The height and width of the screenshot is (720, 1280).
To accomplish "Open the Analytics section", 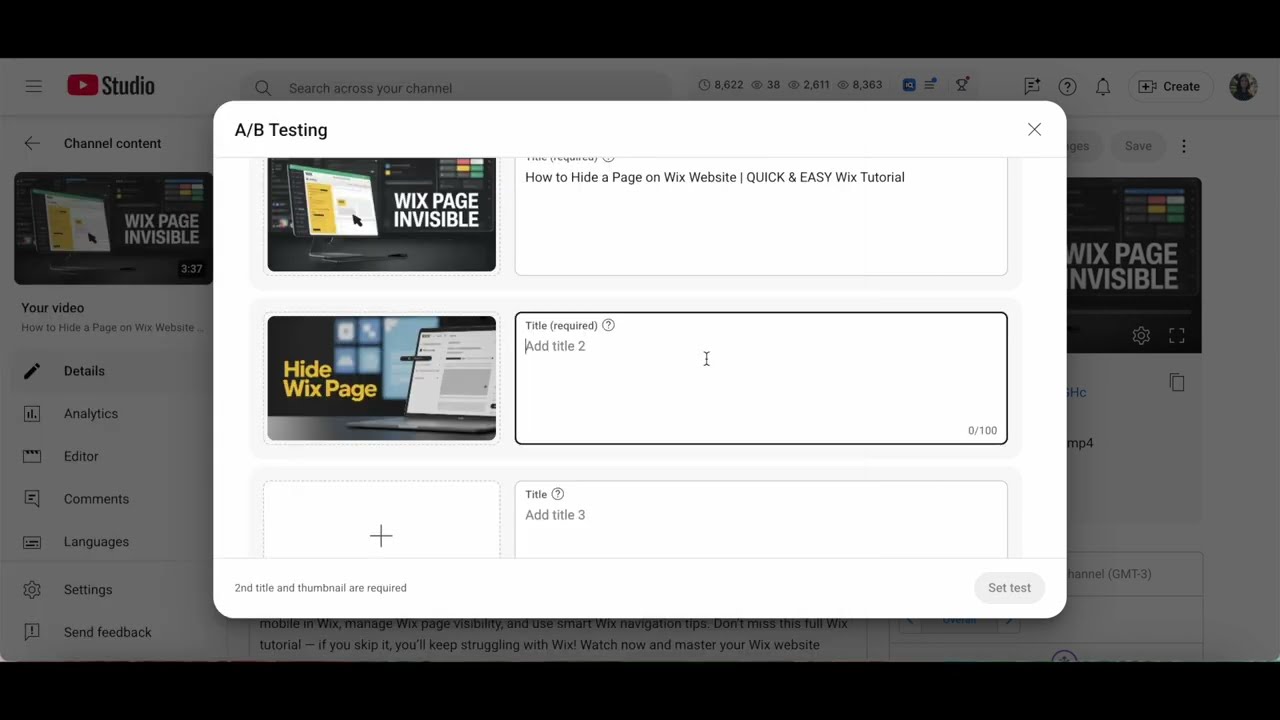I will click(105, 414).
